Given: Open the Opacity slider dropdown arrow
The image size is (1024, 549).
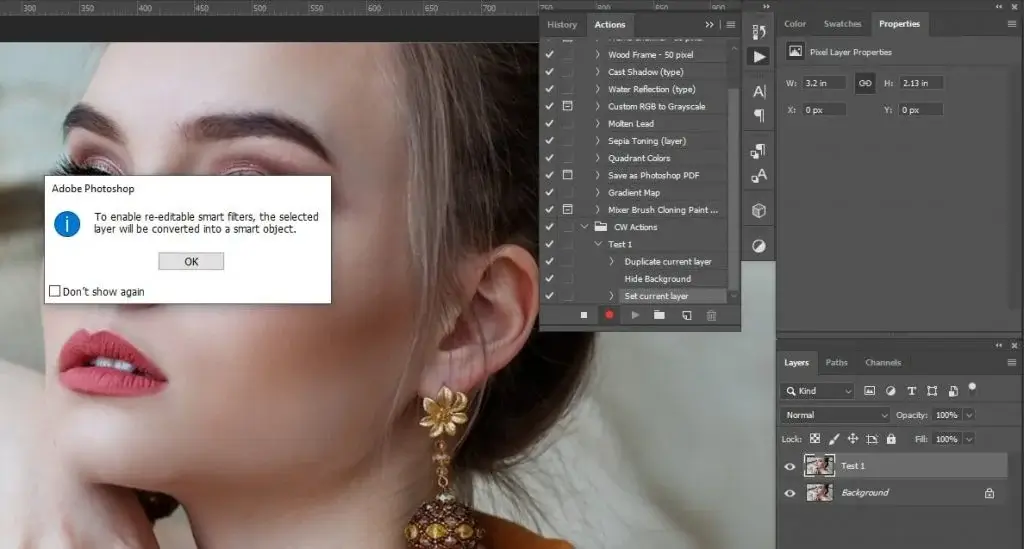Looking at the screenshot, I should pyautogui.click(x=969, y=415).
